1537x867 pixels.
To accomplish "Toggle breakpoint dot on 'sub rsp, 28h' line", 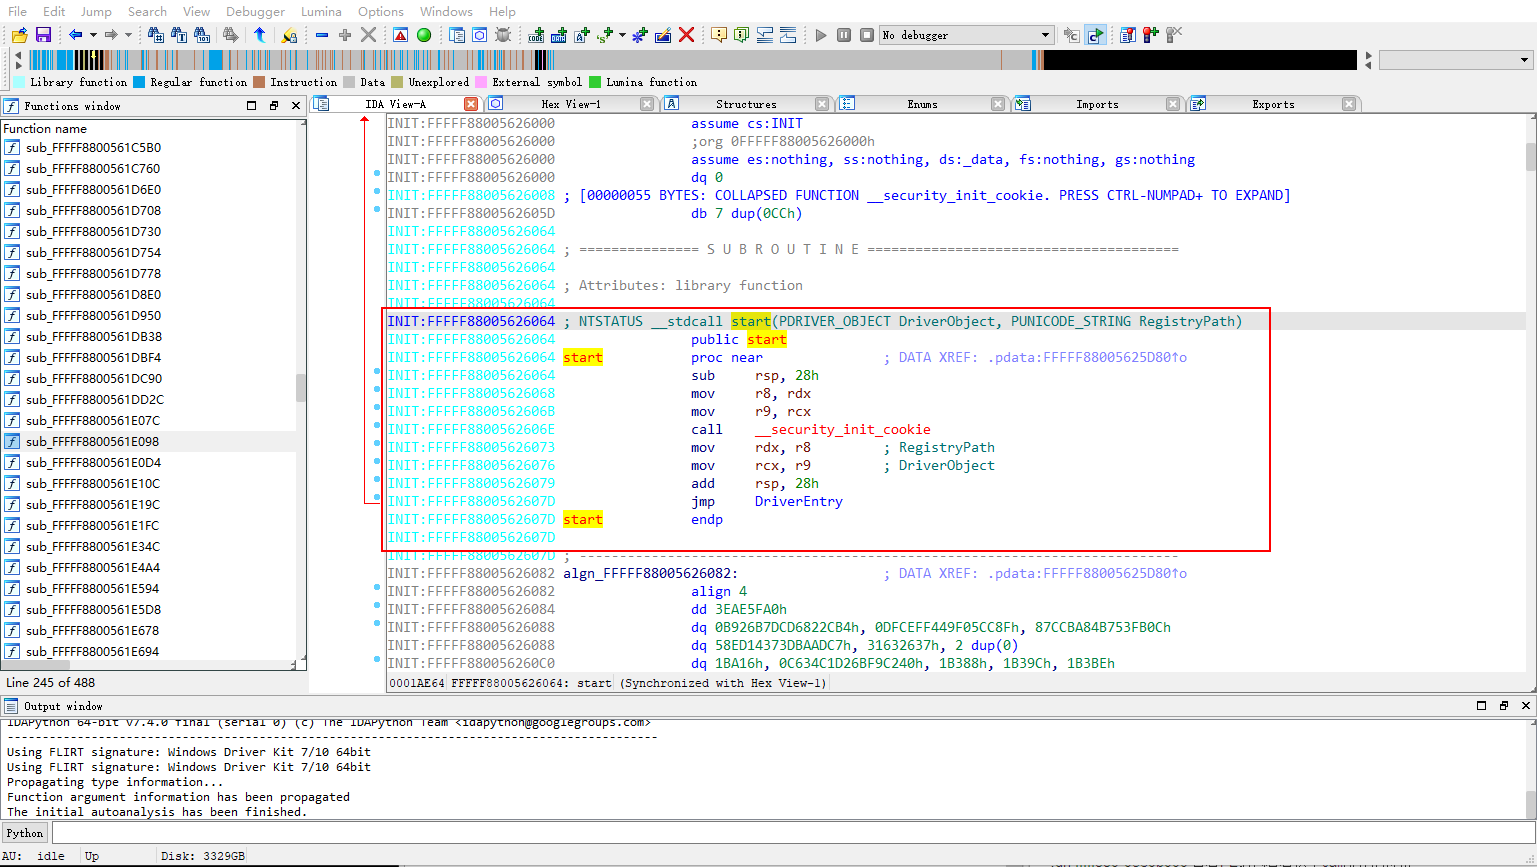I will [x=377, y=372].
